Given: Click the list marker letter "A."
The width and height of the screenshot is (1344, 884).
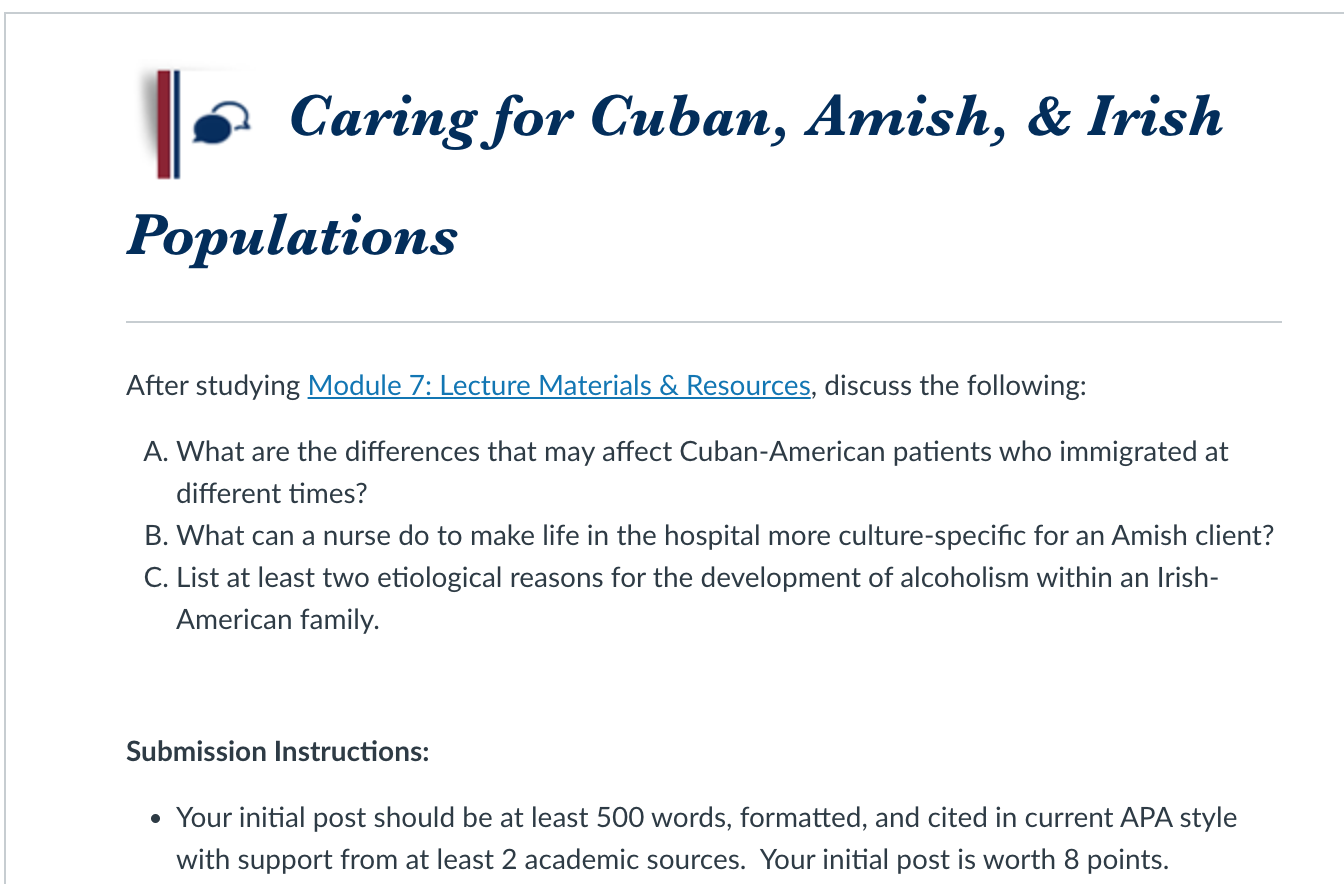Looking at the screenshot, I should click(156, 452).
